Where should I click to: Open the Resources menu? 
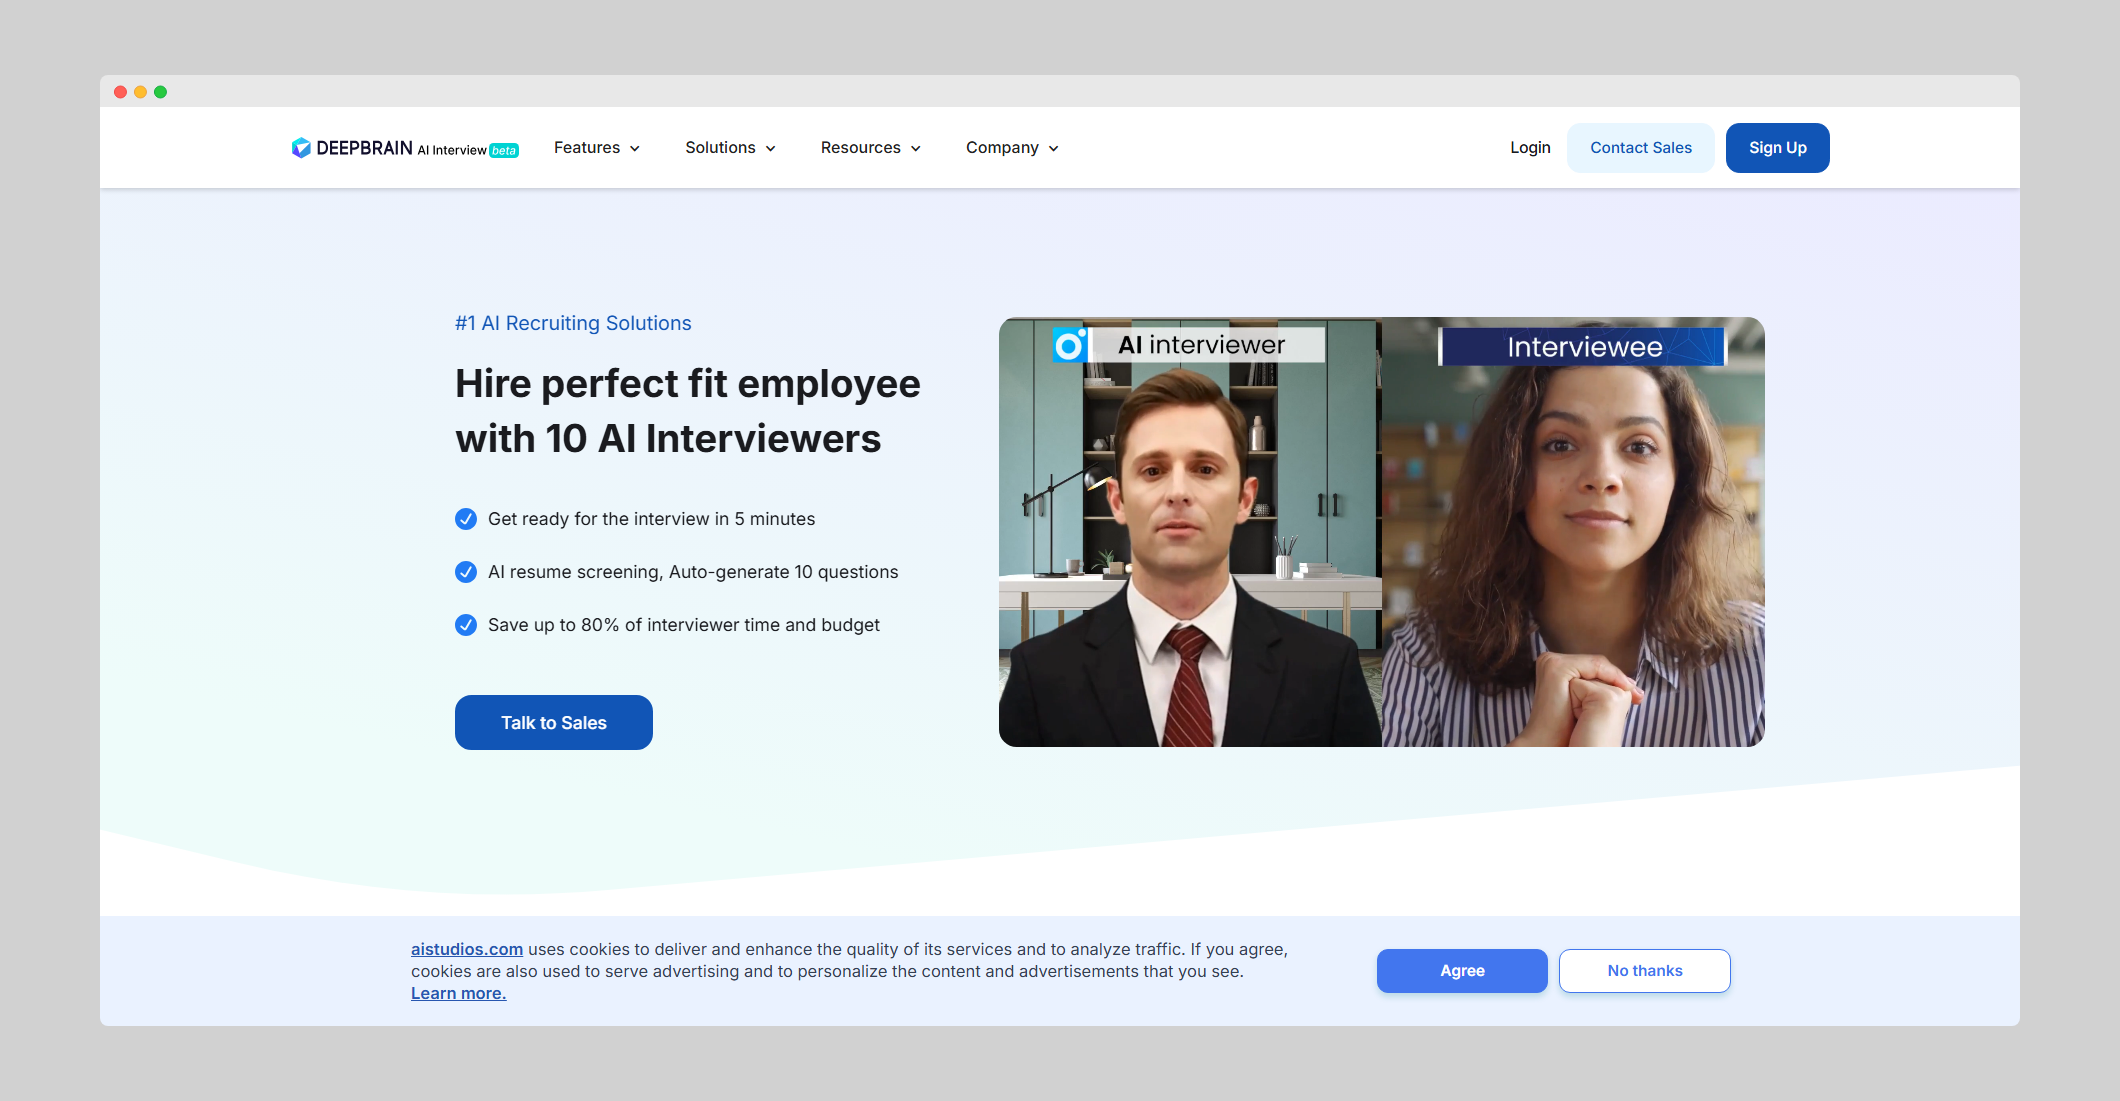coord(871,148)
